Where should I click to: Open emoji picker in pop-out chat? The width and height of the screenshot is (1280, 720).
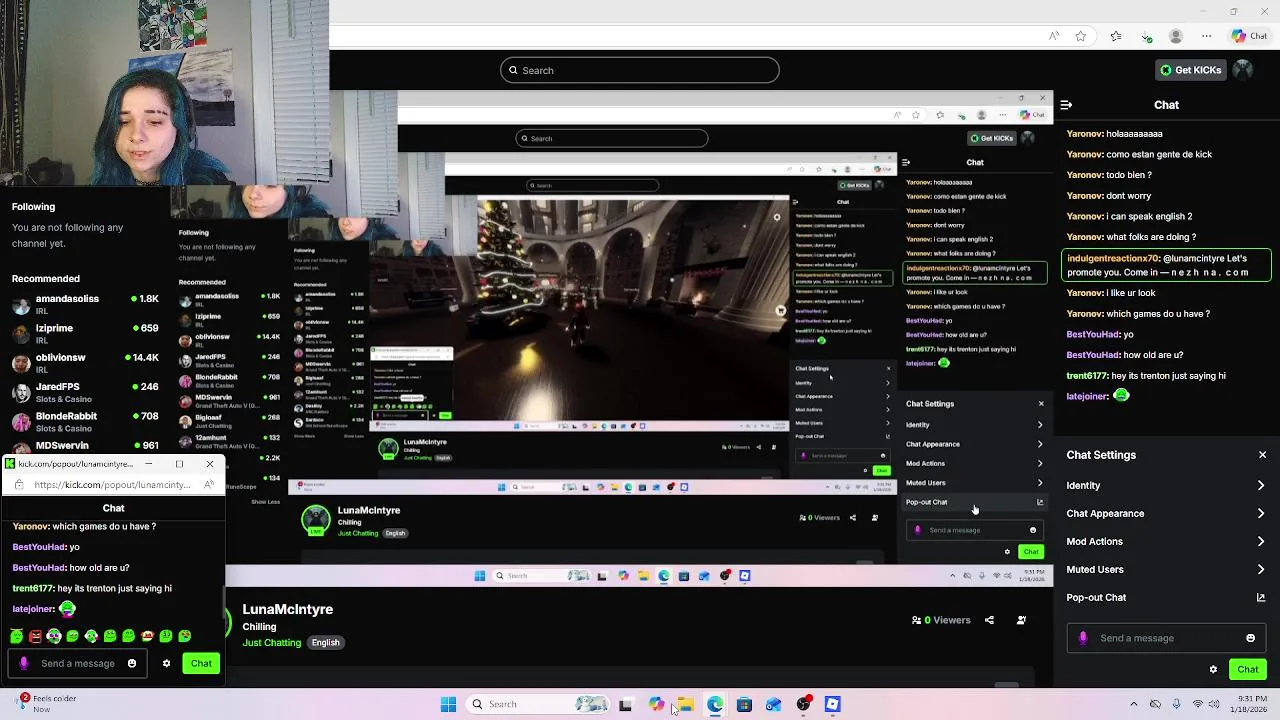131,663
